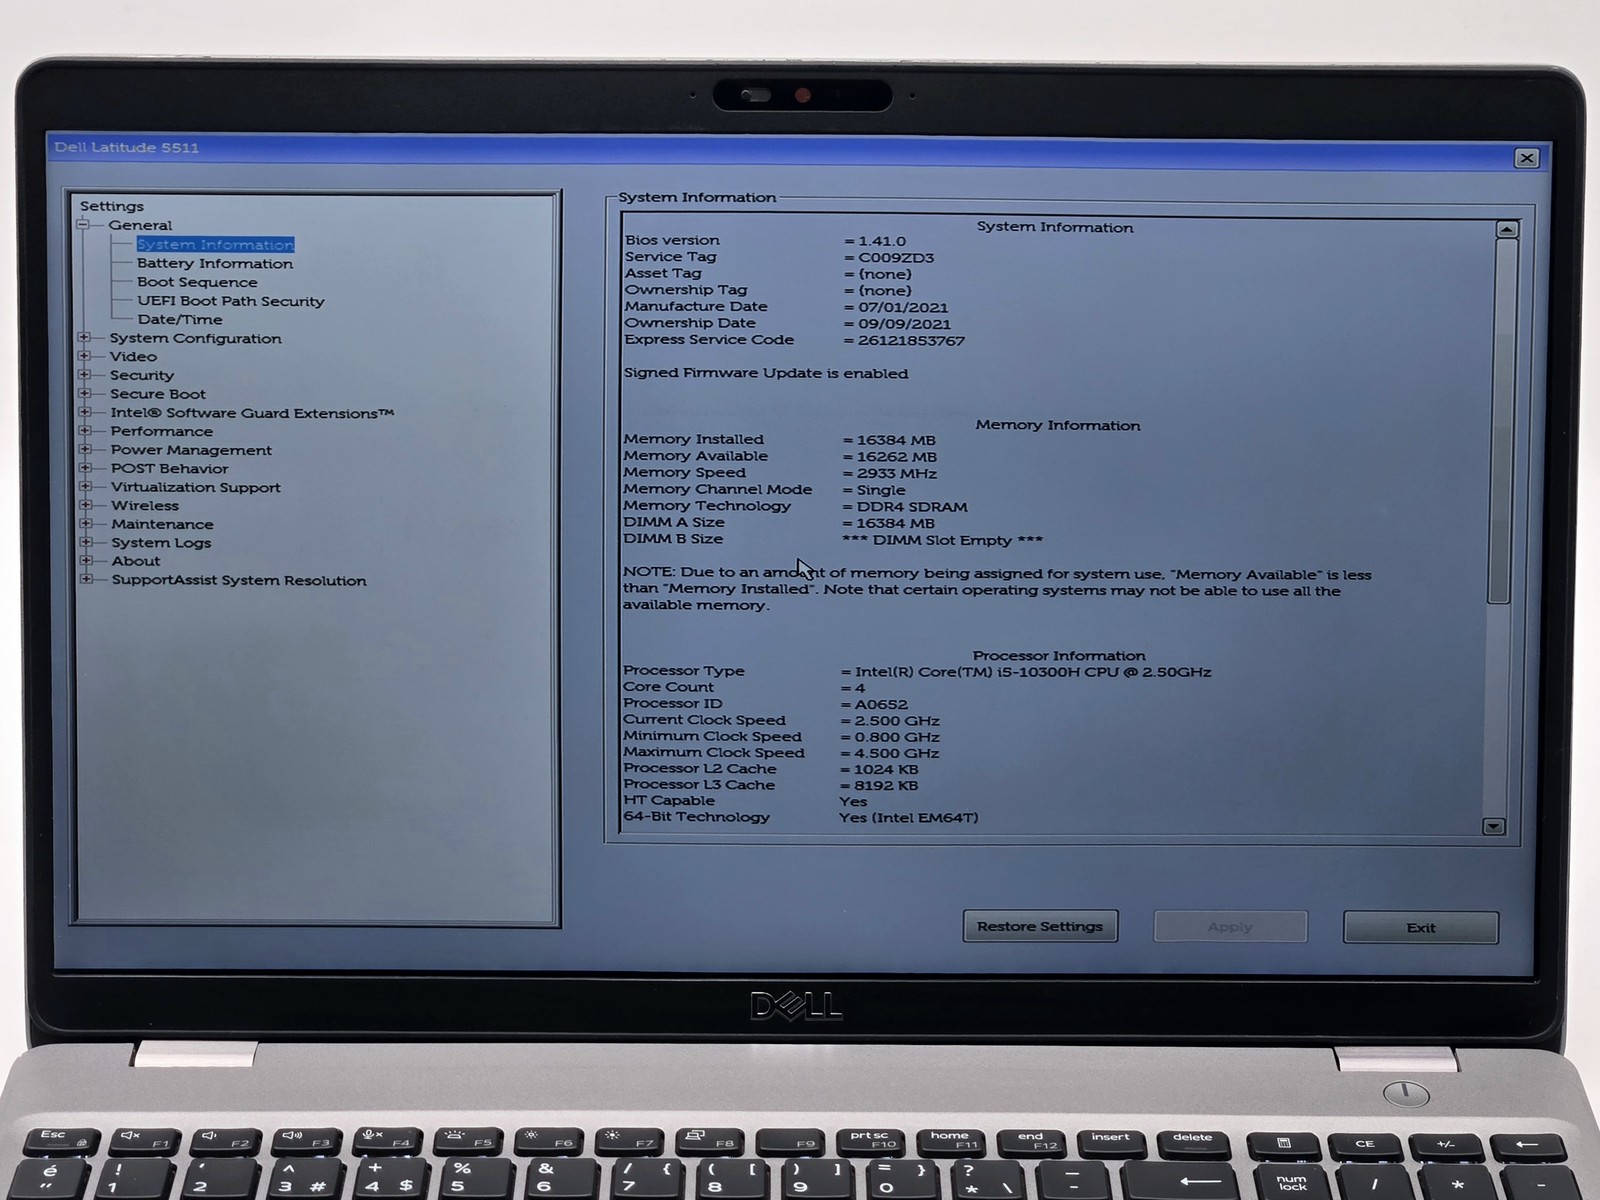The image size is (1600, 1200).
Task: Select System Information in tree
Action: [x=215, y=245]
